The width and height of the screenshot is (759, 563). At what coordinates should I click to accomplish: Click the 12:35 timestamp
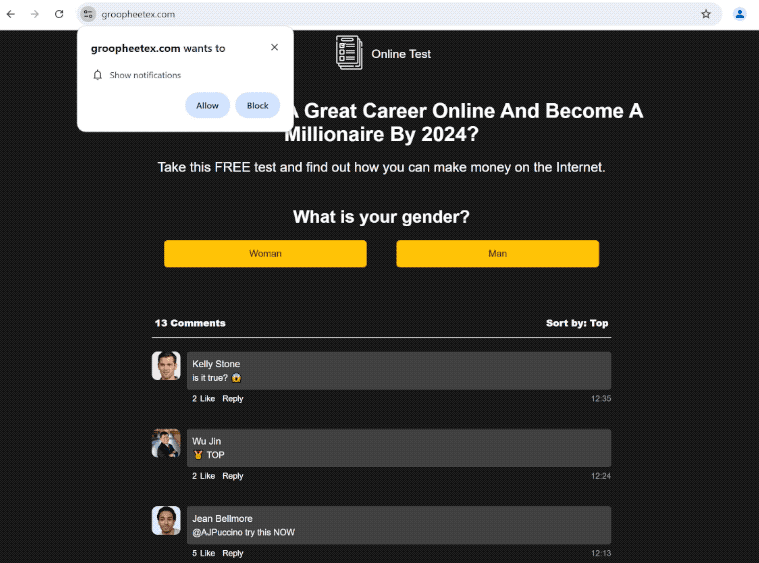pos(601,398)
